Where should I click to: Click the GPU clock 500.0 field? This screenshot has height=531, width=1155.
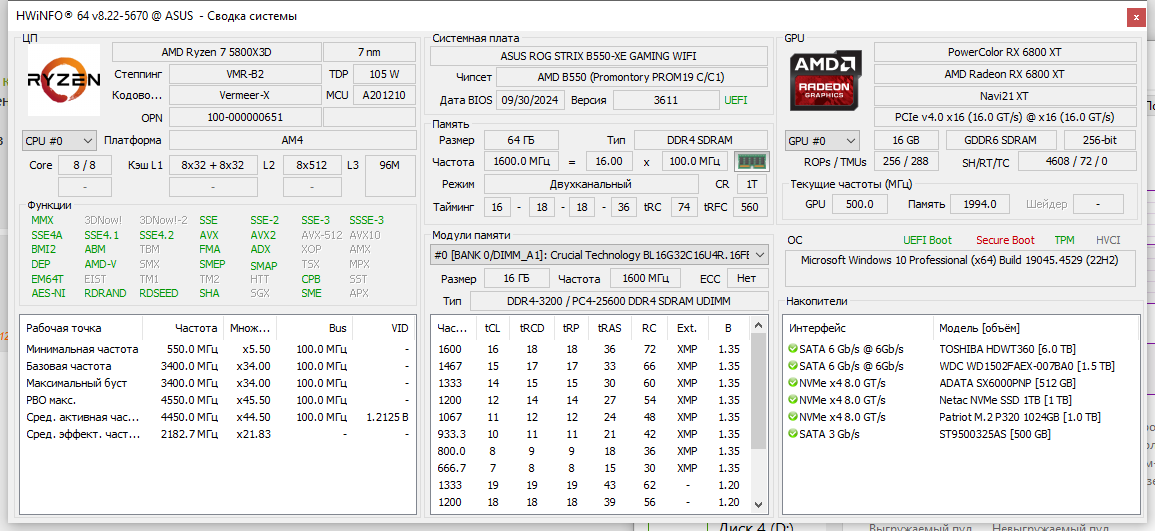coord(860,204)
